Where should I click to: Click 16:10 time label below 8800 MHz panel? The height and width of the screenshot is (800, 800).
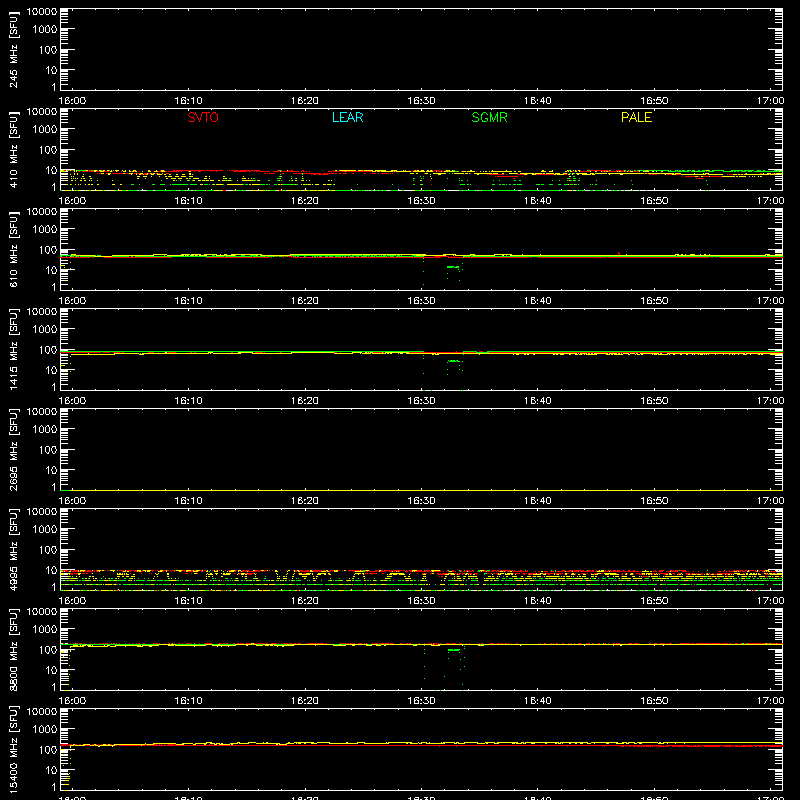pyautogui.click(x=188, y=701)
